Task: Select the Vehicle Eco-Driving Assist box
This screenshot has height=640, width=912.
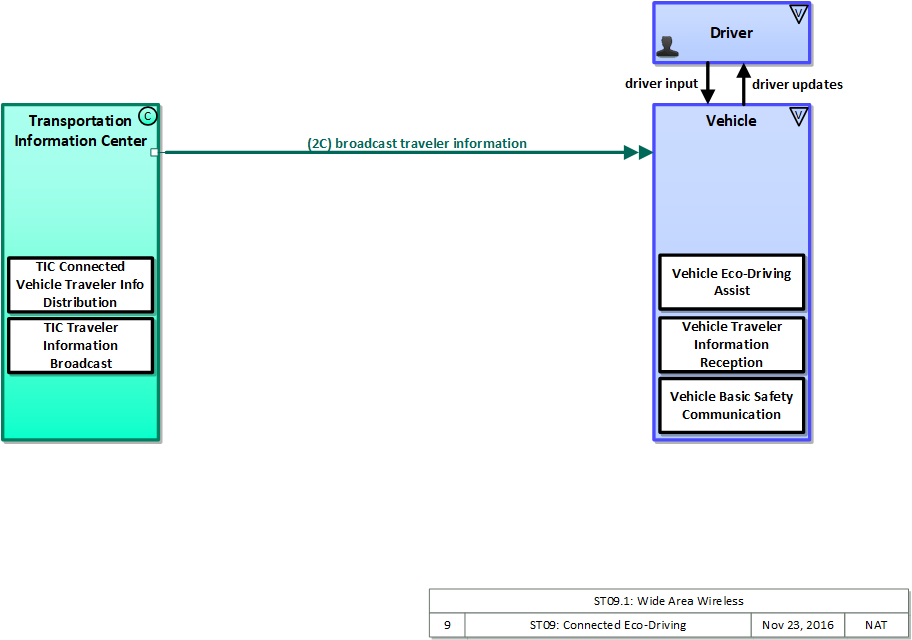Action: point(731,282)
